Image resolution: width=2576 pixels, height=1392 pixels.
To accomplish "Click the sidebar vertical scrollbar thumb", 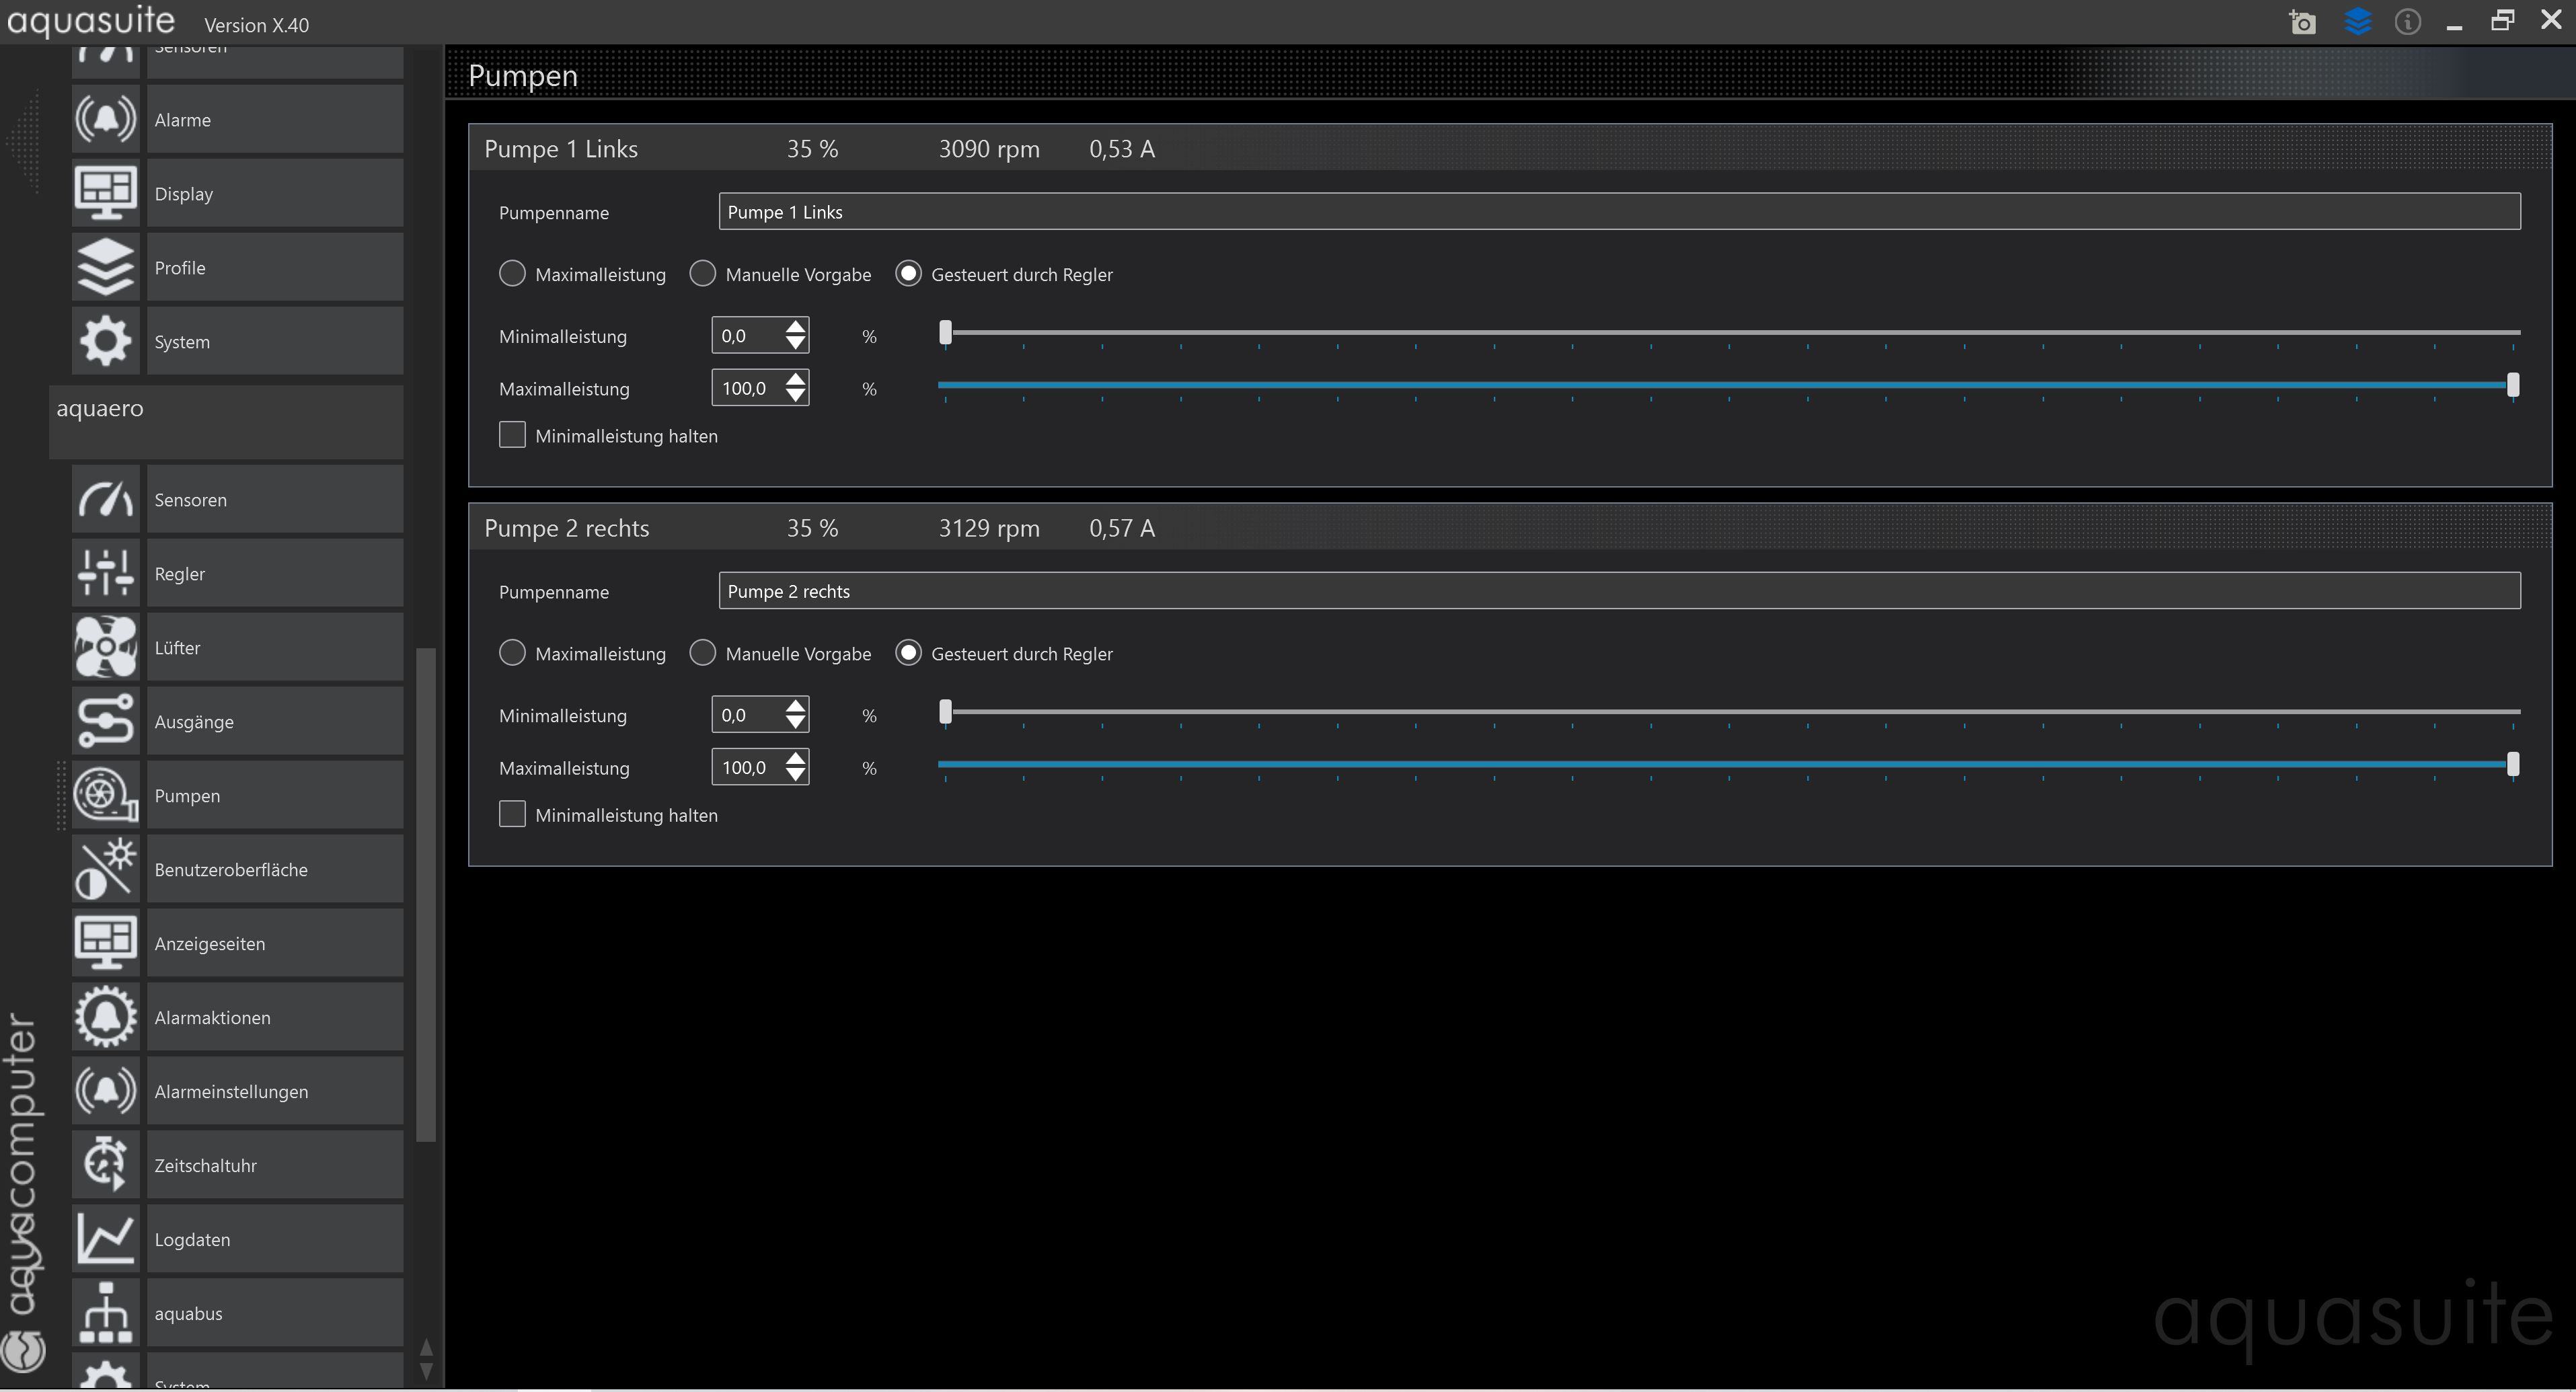I will point(426,894).
